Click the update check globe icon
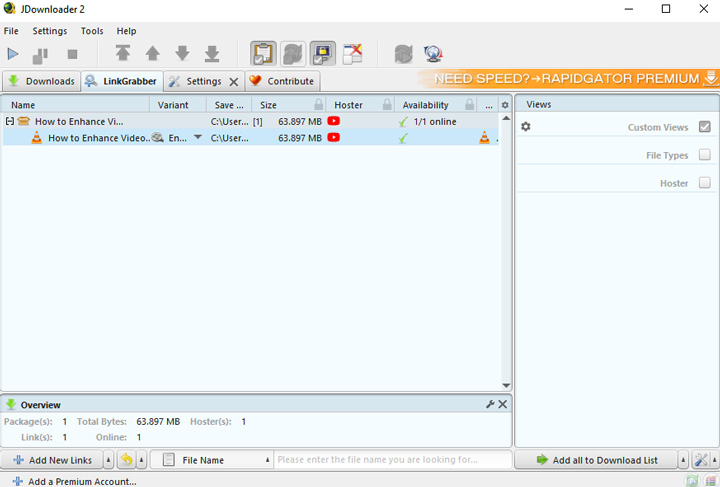Screen dimensions: 720x487 point(433,54)
